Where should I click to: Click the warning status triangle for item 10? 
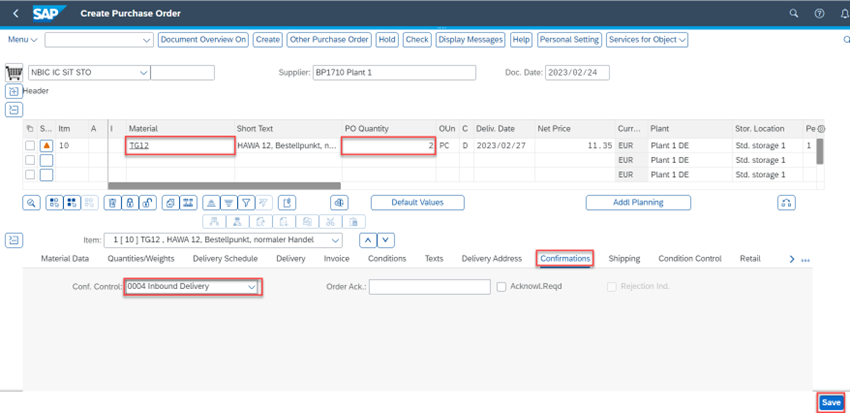tap(47, 145)
